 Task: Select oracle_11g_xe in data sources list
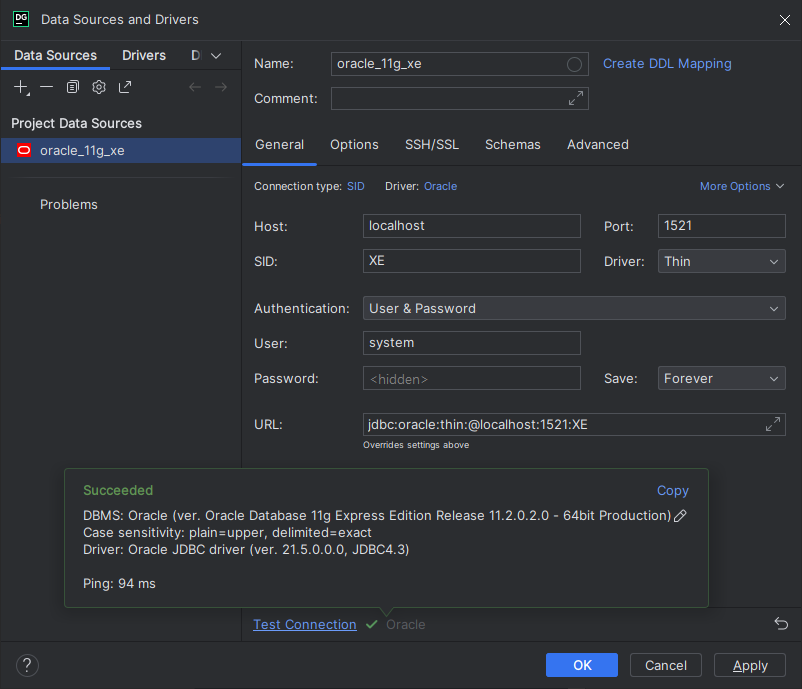[x=121, y=150]
